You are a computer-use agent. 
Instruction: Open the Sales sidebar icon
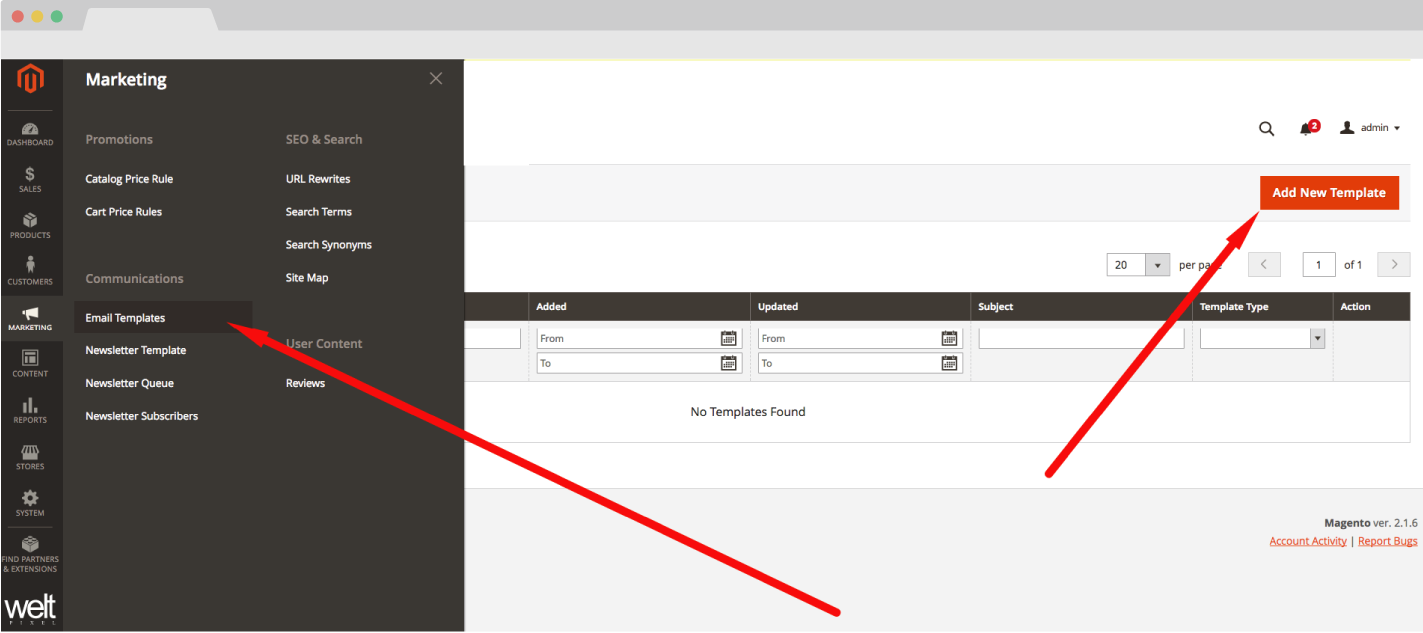point(30,180)
